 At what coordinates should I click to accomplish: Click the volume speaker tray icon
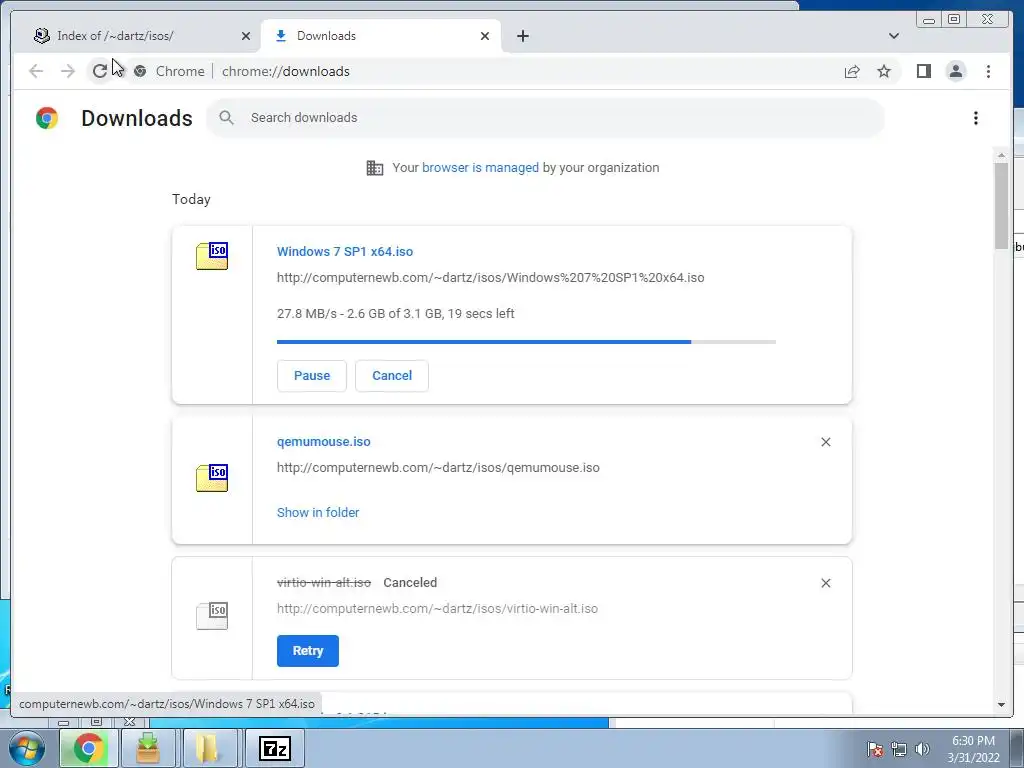(x=922, y=749)
